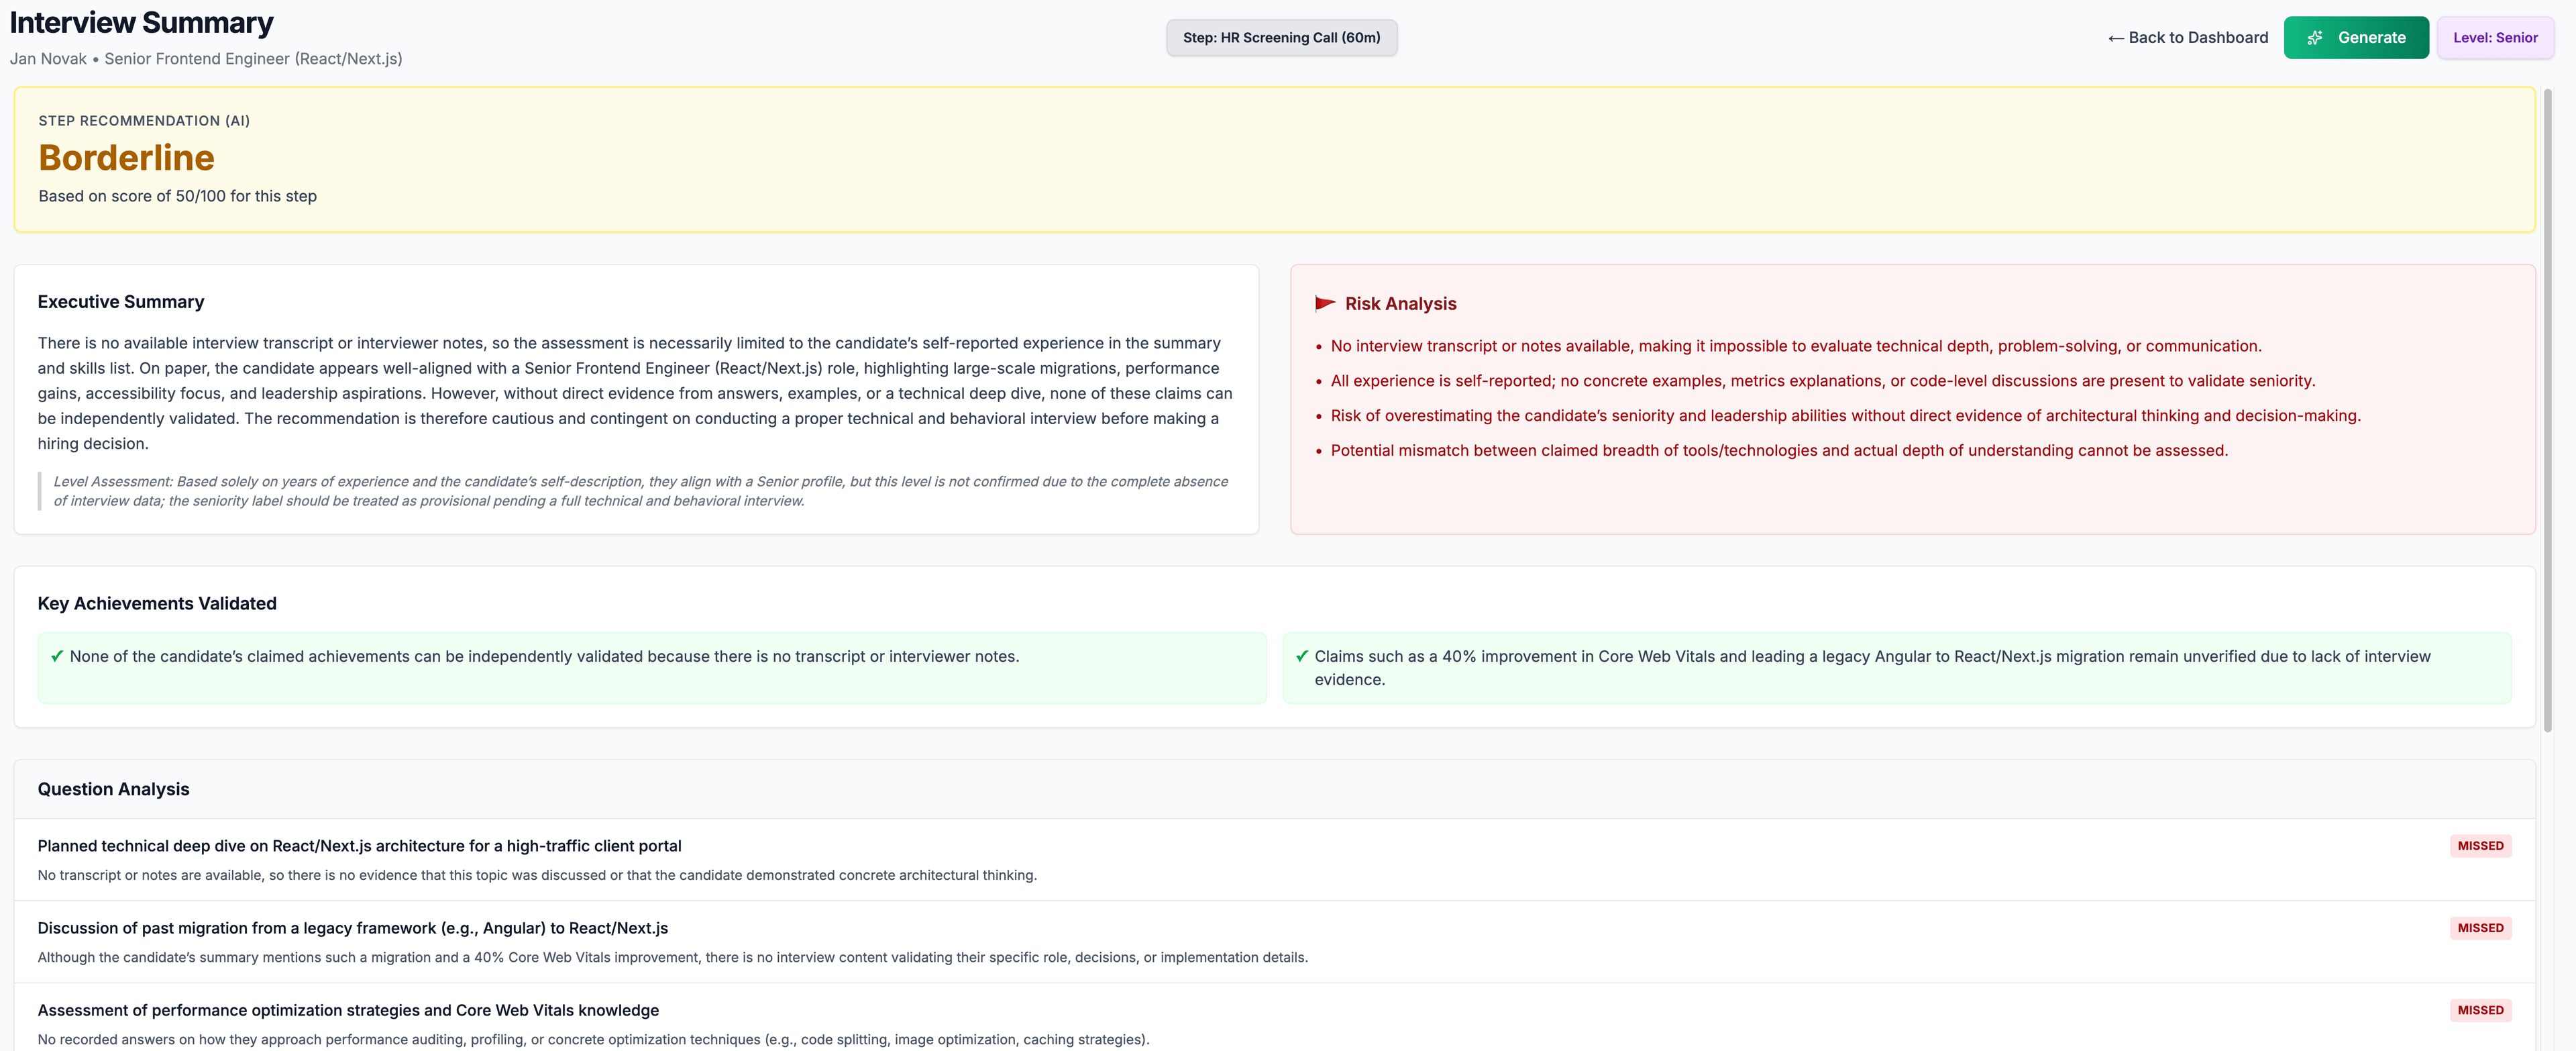Click the back arrow beside Back to Dashboard
The height and width of the screenshot is (1051, 2576).
point(2115,38)
